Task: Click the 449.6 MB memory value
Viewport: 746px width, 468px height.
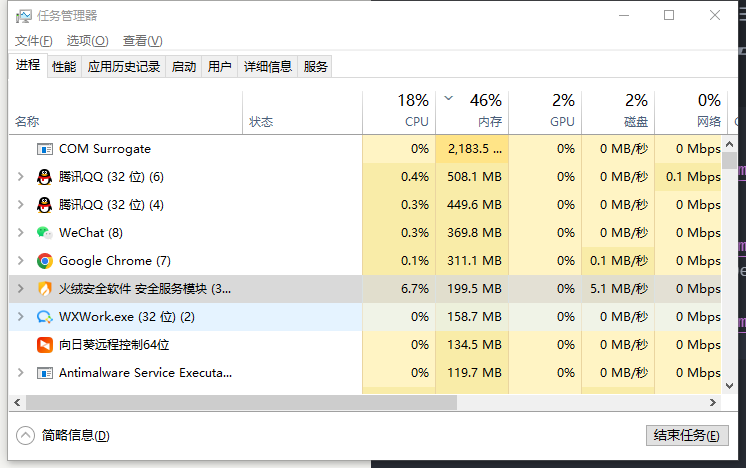Action: point(474,205)
